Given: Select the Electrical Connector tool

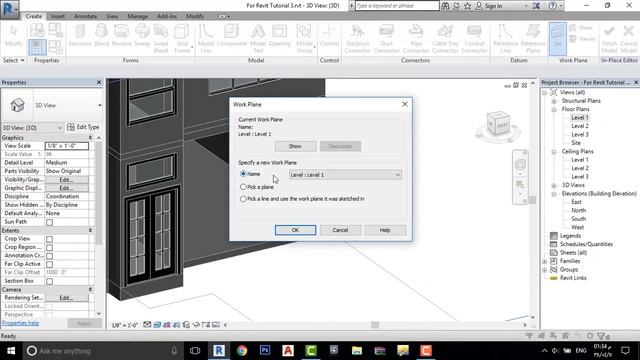Looking at the screenshot, I should [358, 39].
